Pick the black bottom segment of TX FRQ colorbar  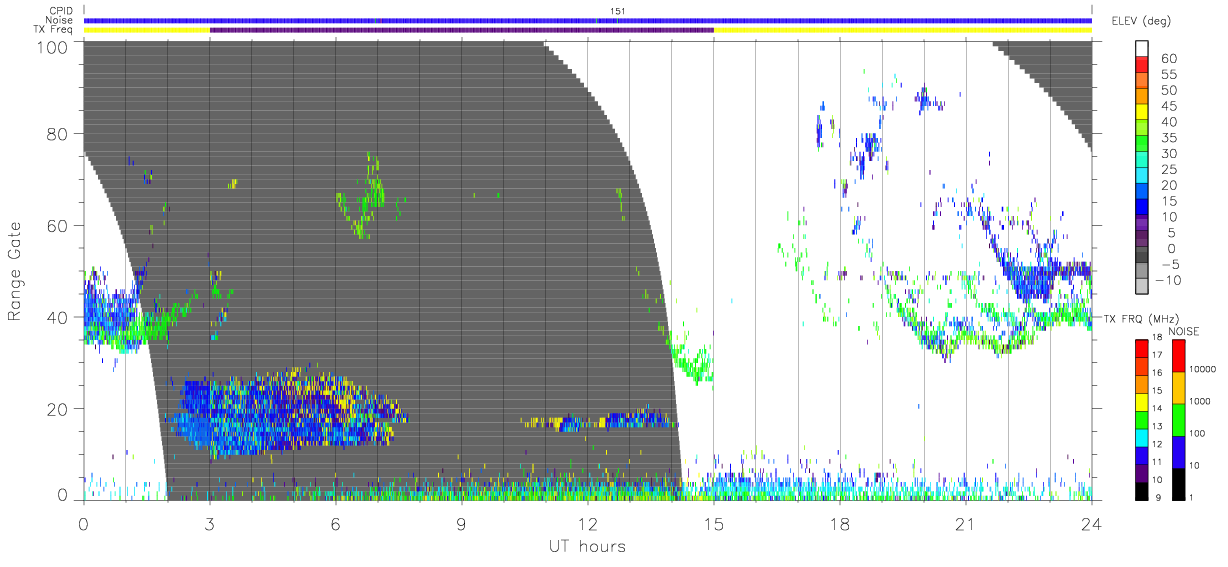(1143, 489)
